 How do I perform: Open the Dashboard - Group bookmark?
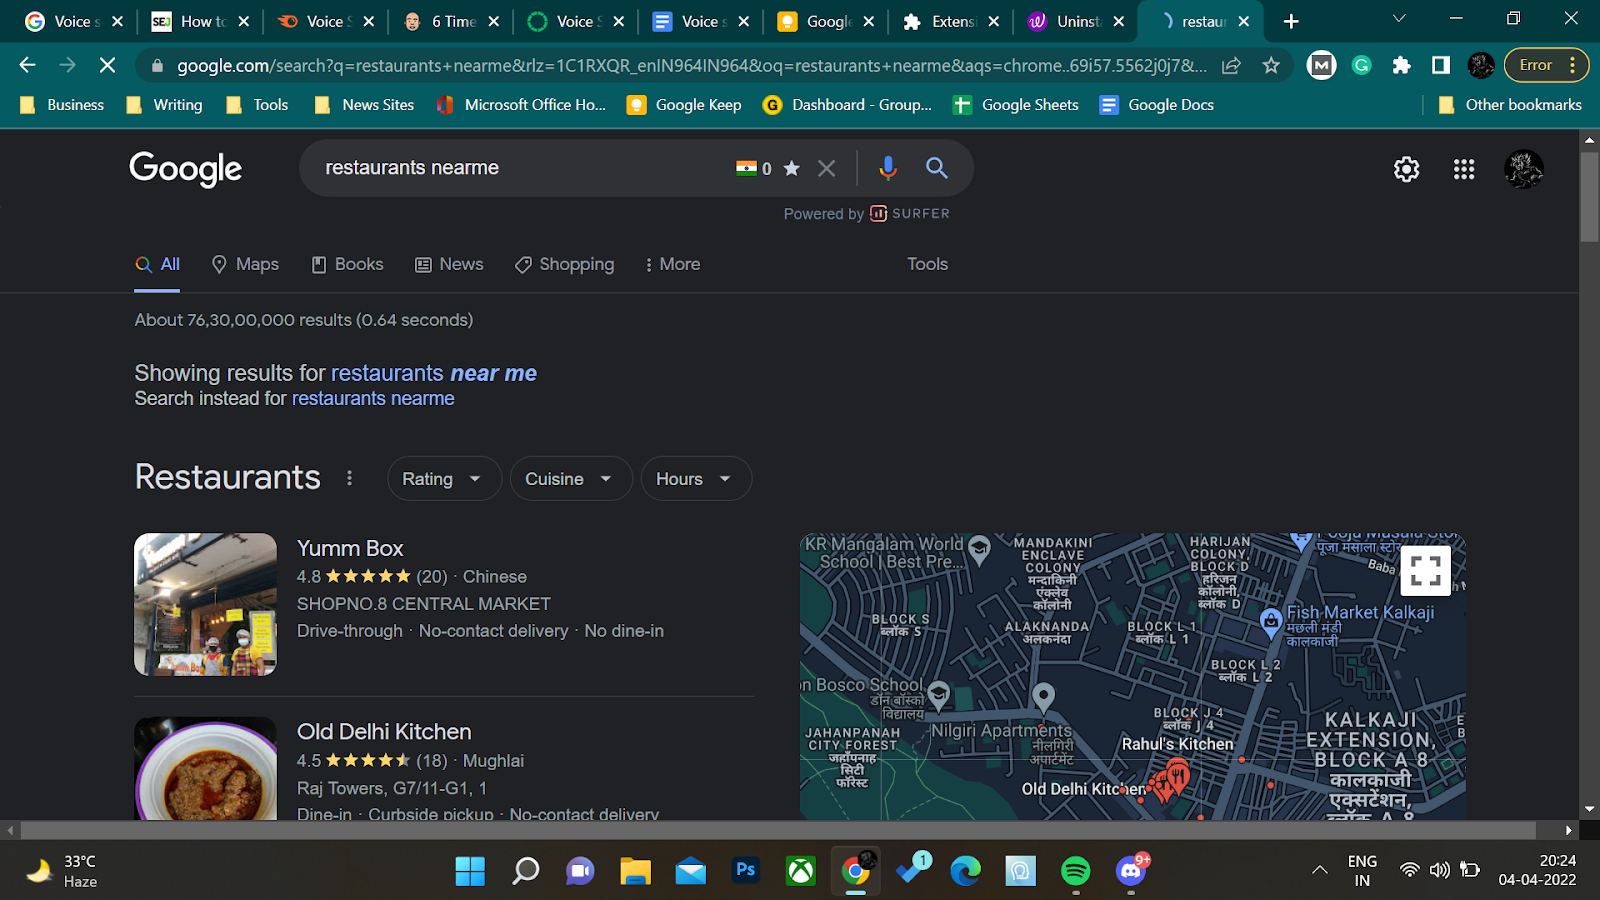coord(847,105)
